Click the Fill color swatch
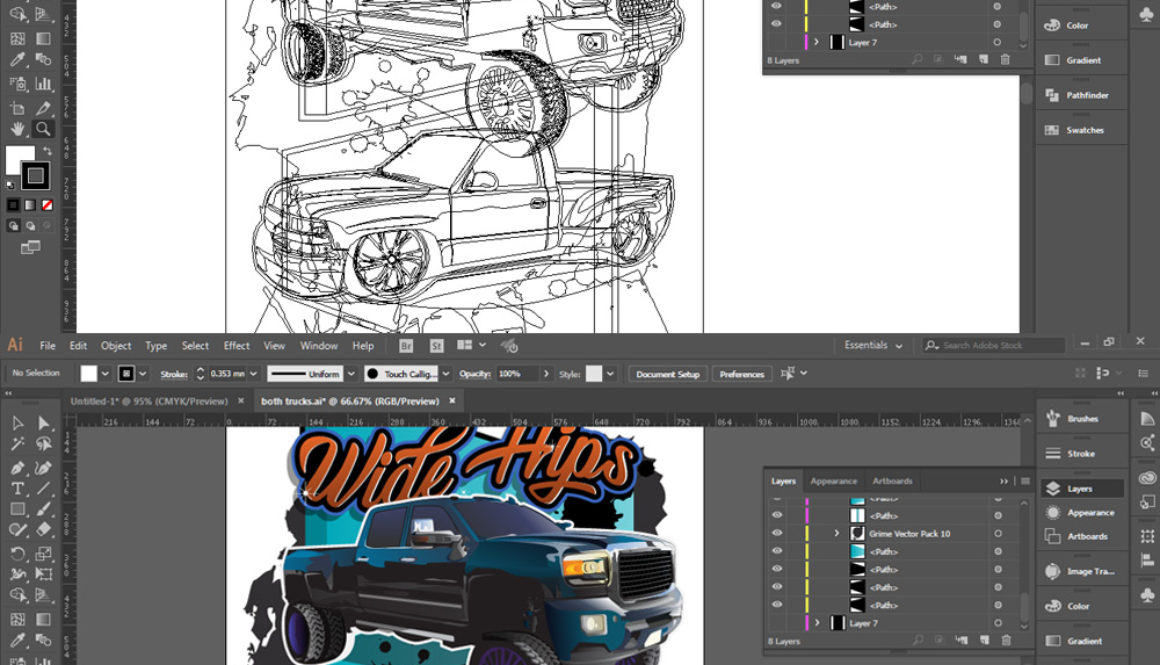The image size is (1160, 665). [88, 373]
